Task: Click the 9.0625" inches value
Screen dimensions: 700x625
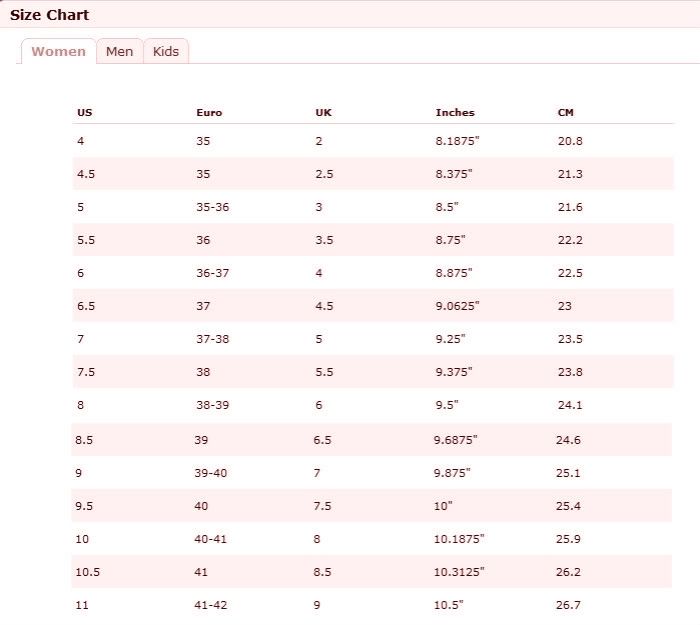Action: point(458,306)
